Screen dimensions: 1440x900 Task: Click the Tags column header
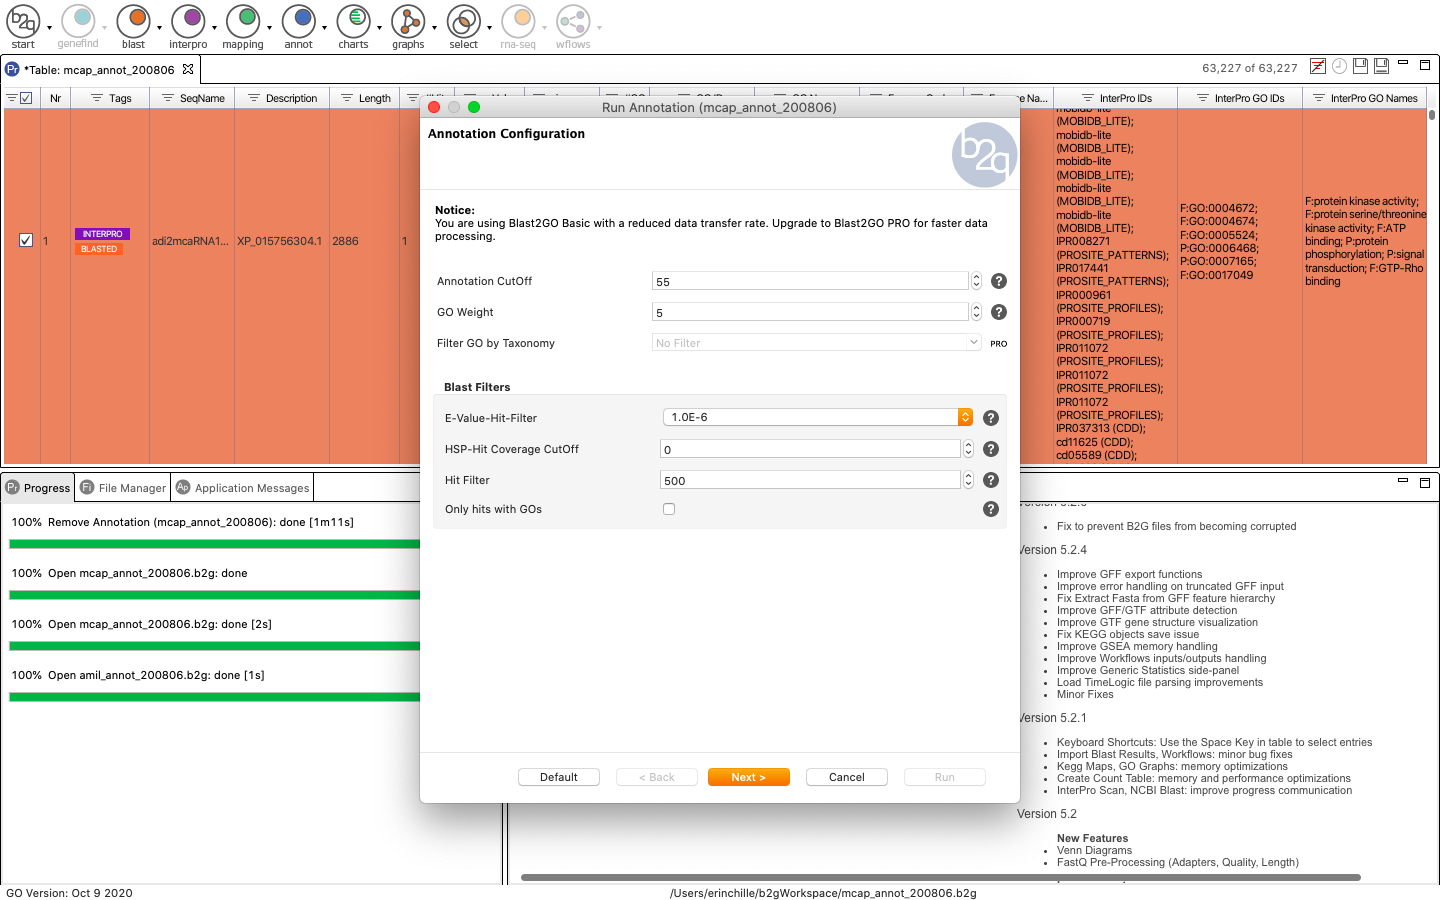tap(110, 98)
